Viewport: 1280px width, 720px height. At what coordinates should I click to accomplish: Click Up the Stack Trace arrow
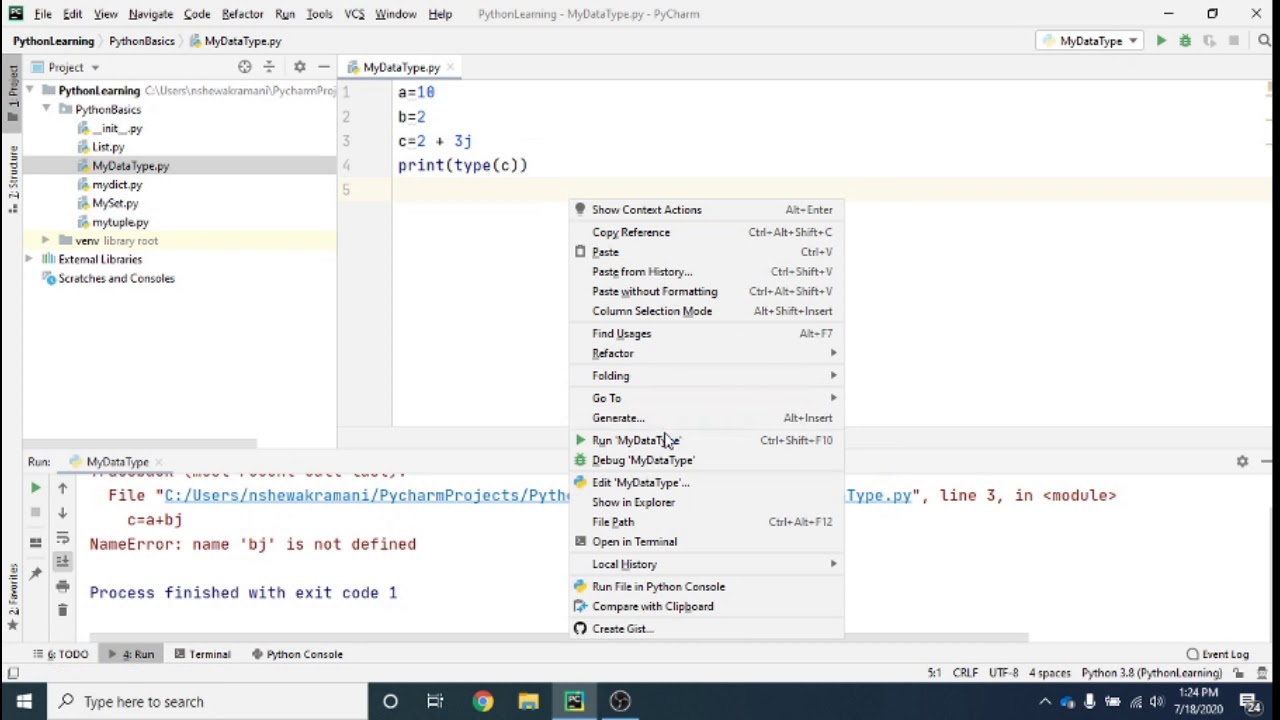[x=62, y=488]
